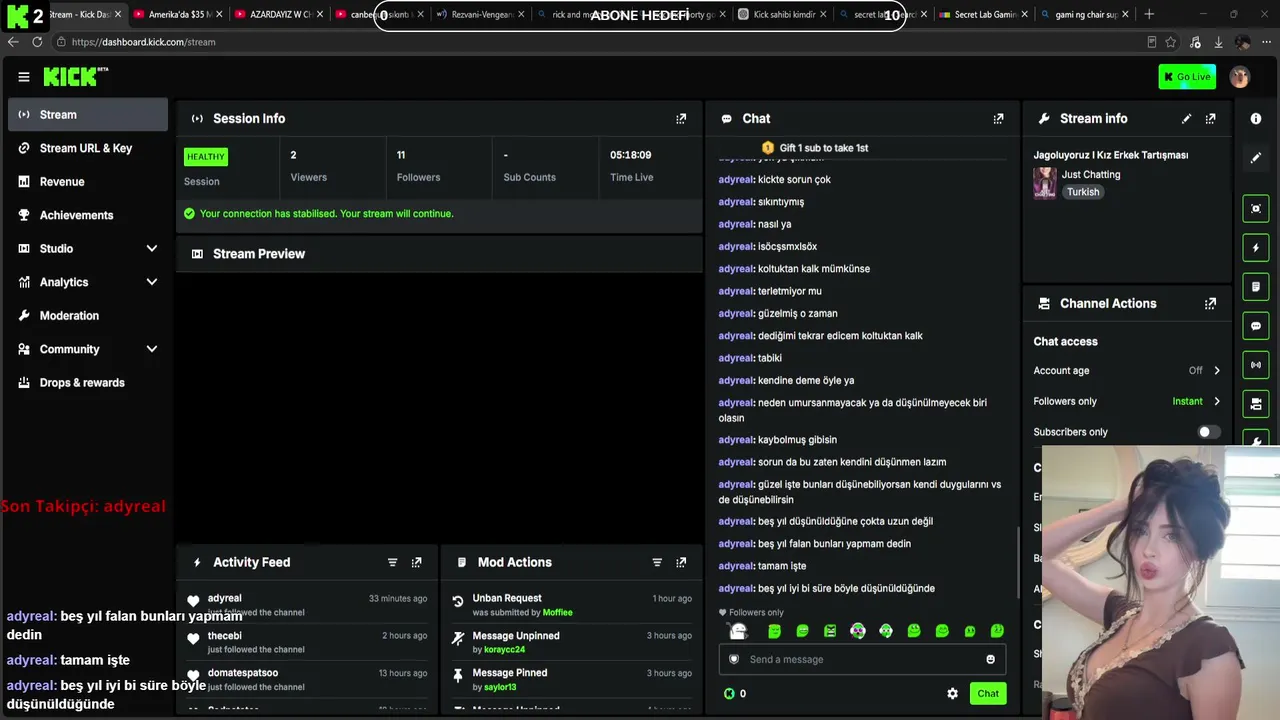Switch to the Kick sahibi kimdir tab
Viewport: 1280px width, 720px height.
[x=782, y=15]
